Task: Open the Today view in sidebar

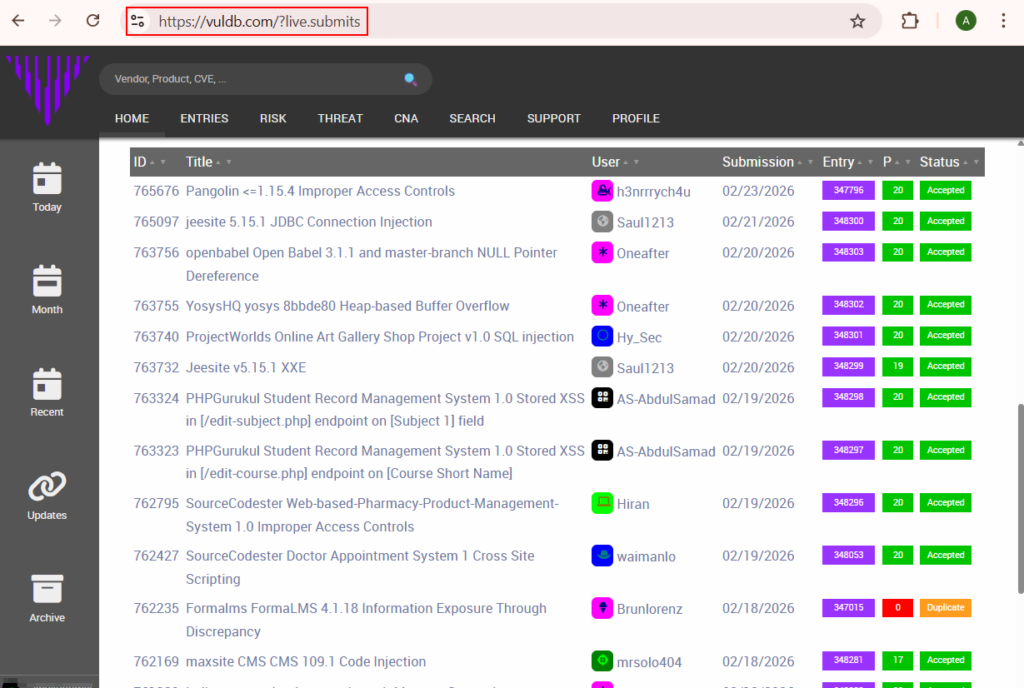Action: tap(46, 185)
